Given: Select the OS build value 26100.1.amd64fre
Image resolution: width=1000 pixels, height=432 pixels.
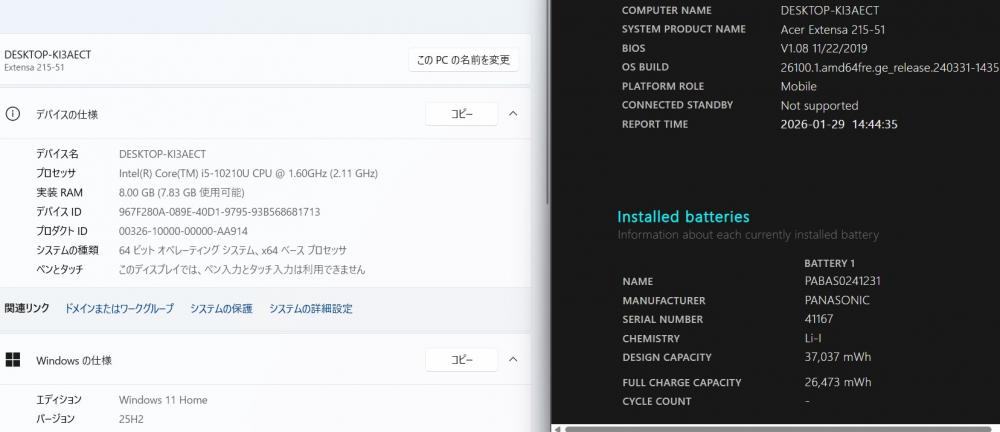Looking at the screenshot, I should (890, 68).
